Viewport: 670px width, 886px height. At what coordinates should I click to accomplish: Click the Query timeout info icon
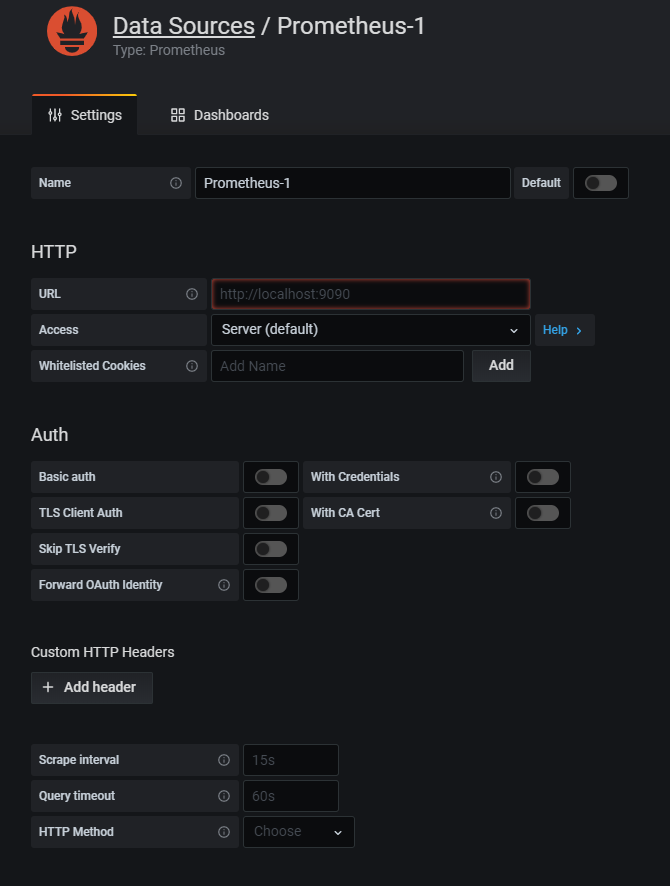coord(224,796)
